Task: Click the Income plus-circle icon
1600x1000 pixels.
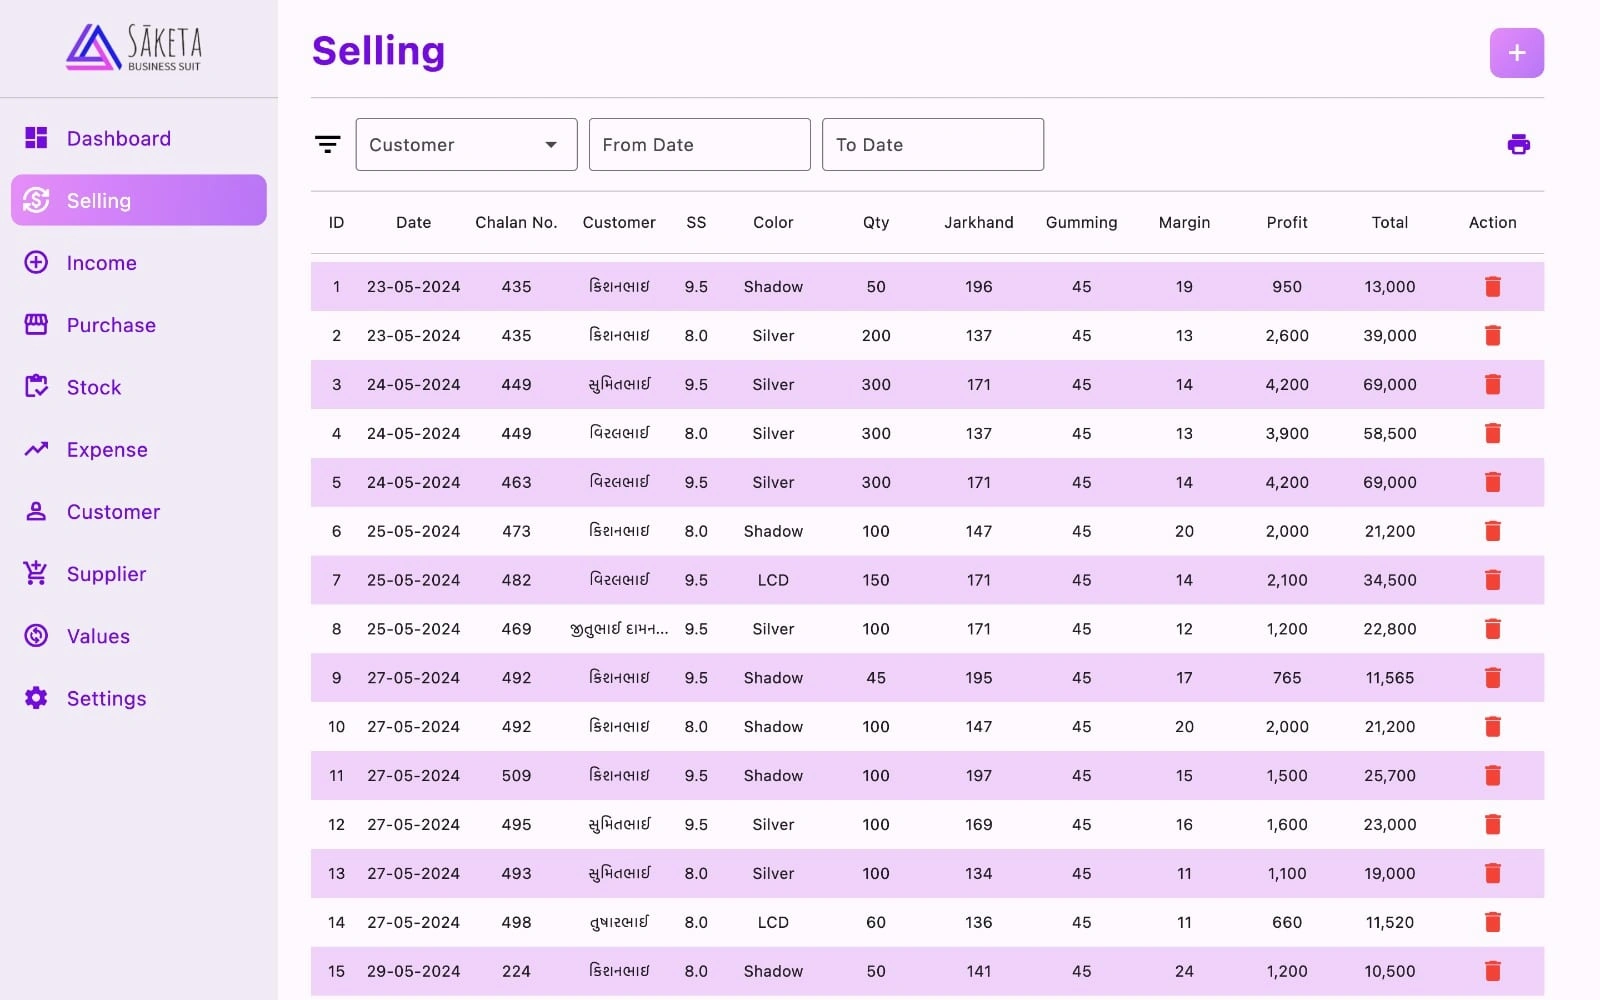Action: 36,262
